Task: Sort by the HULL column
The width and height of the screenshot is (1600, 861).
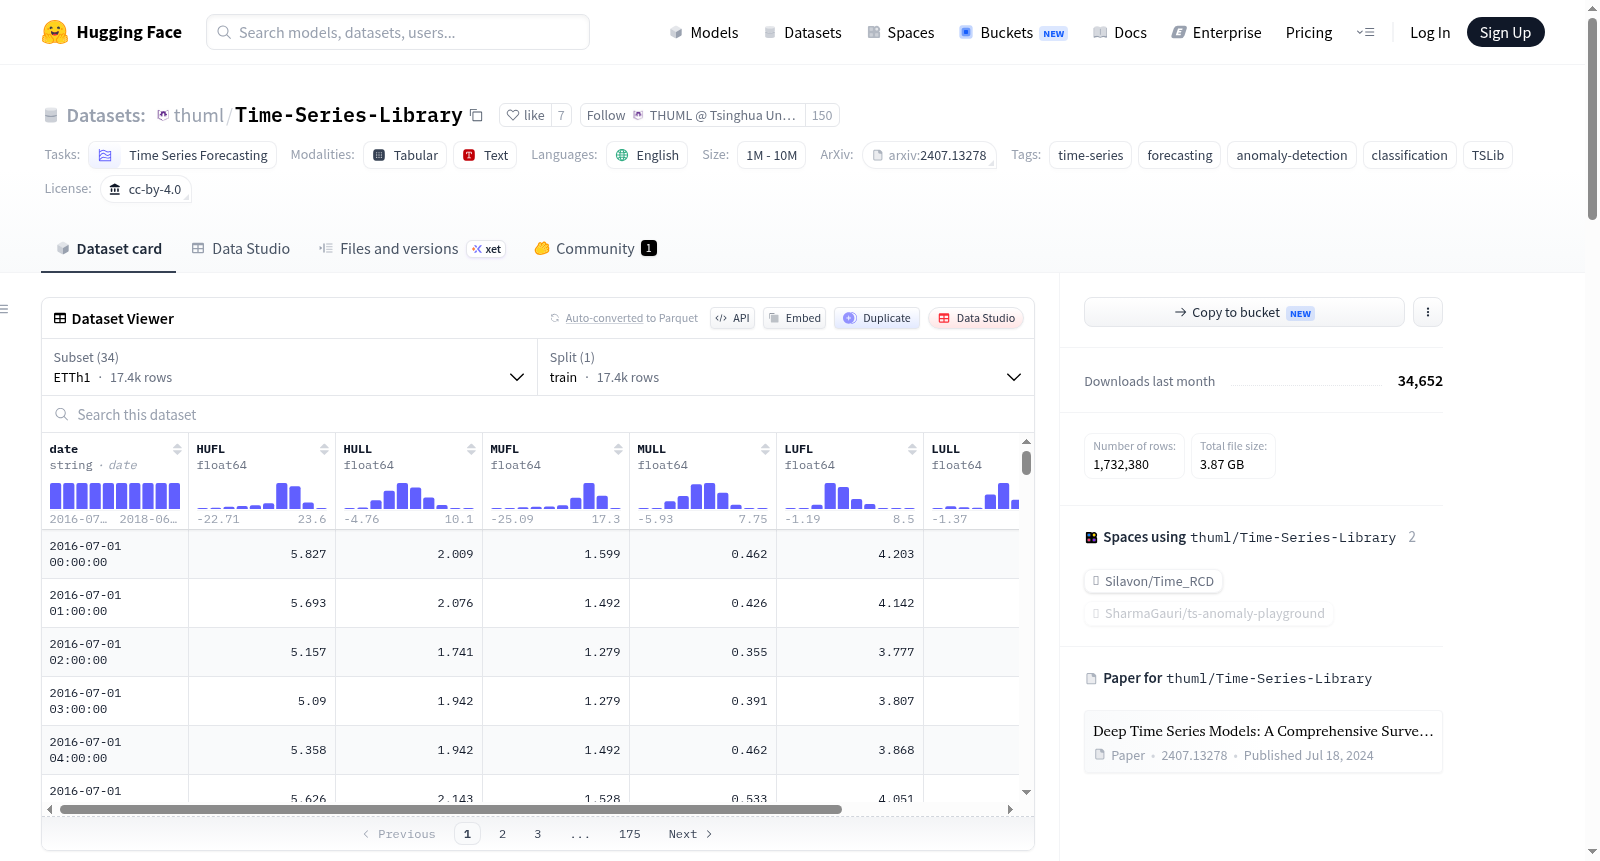Action: (x=471, y=449)
